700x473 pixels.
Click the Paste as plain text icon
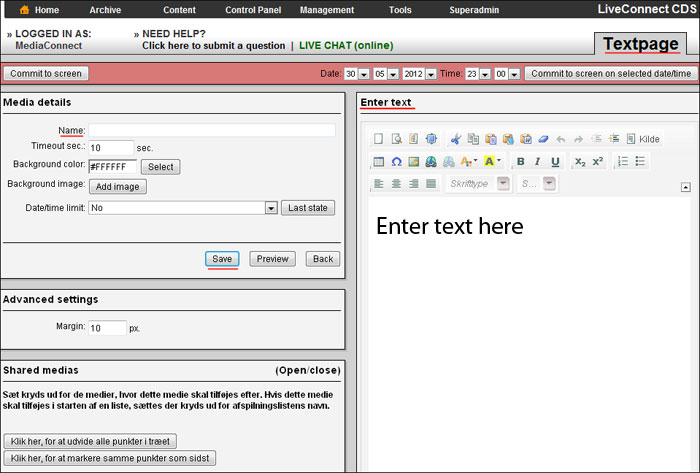coord(508,139)
